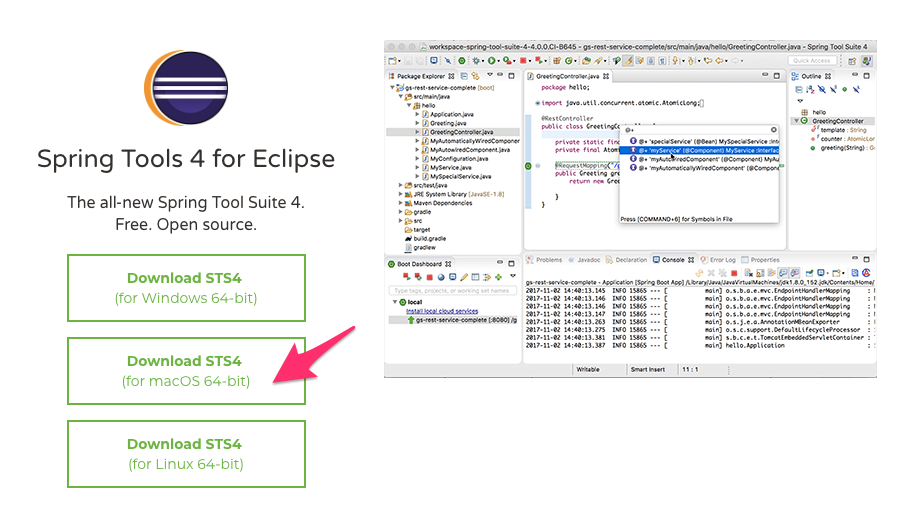
Task: Click the Open Perspective icon beside Quick Access
Action: coord(852,61)
